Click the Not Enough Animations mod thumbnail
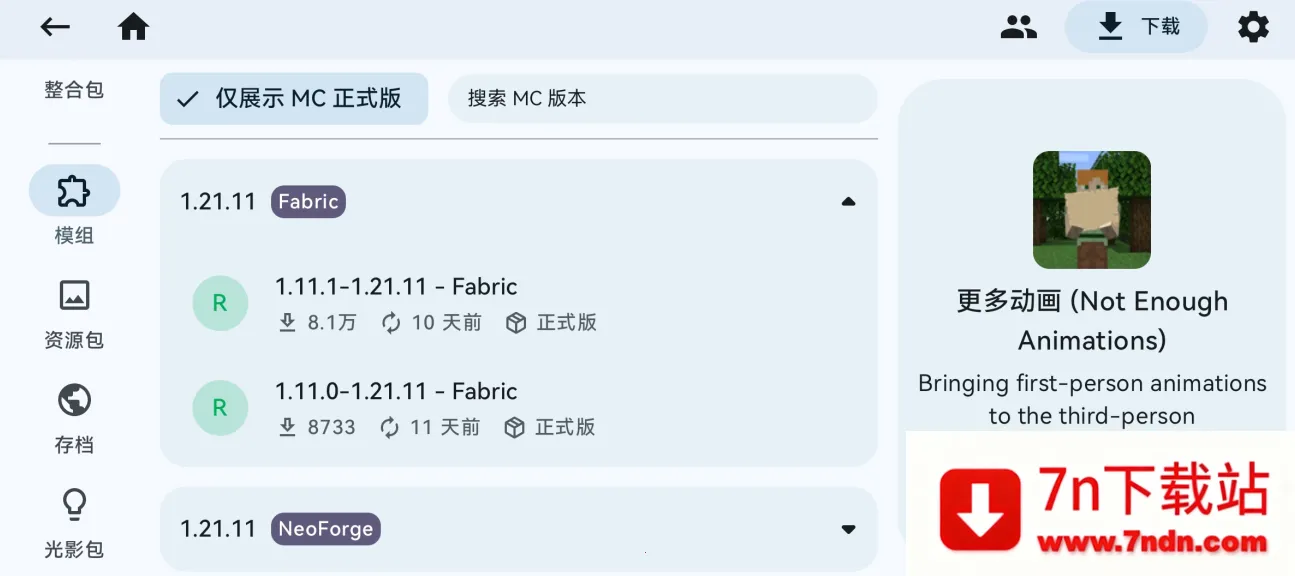This screenshot has width=1295, height=576. [x=1091, y=210]
